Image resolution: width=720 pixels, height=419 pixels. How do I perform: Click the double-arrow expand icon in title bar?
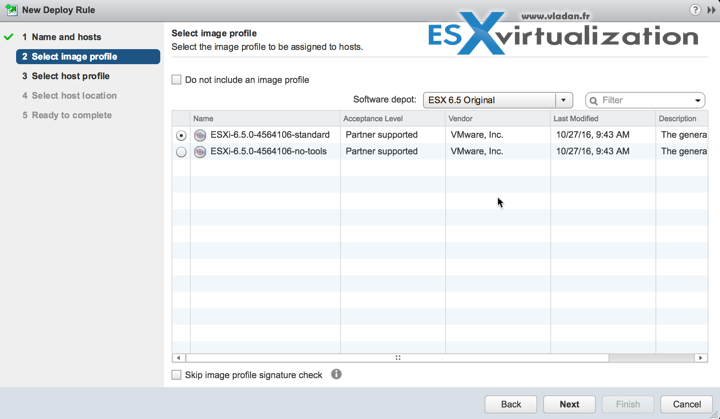click(711, 10)
